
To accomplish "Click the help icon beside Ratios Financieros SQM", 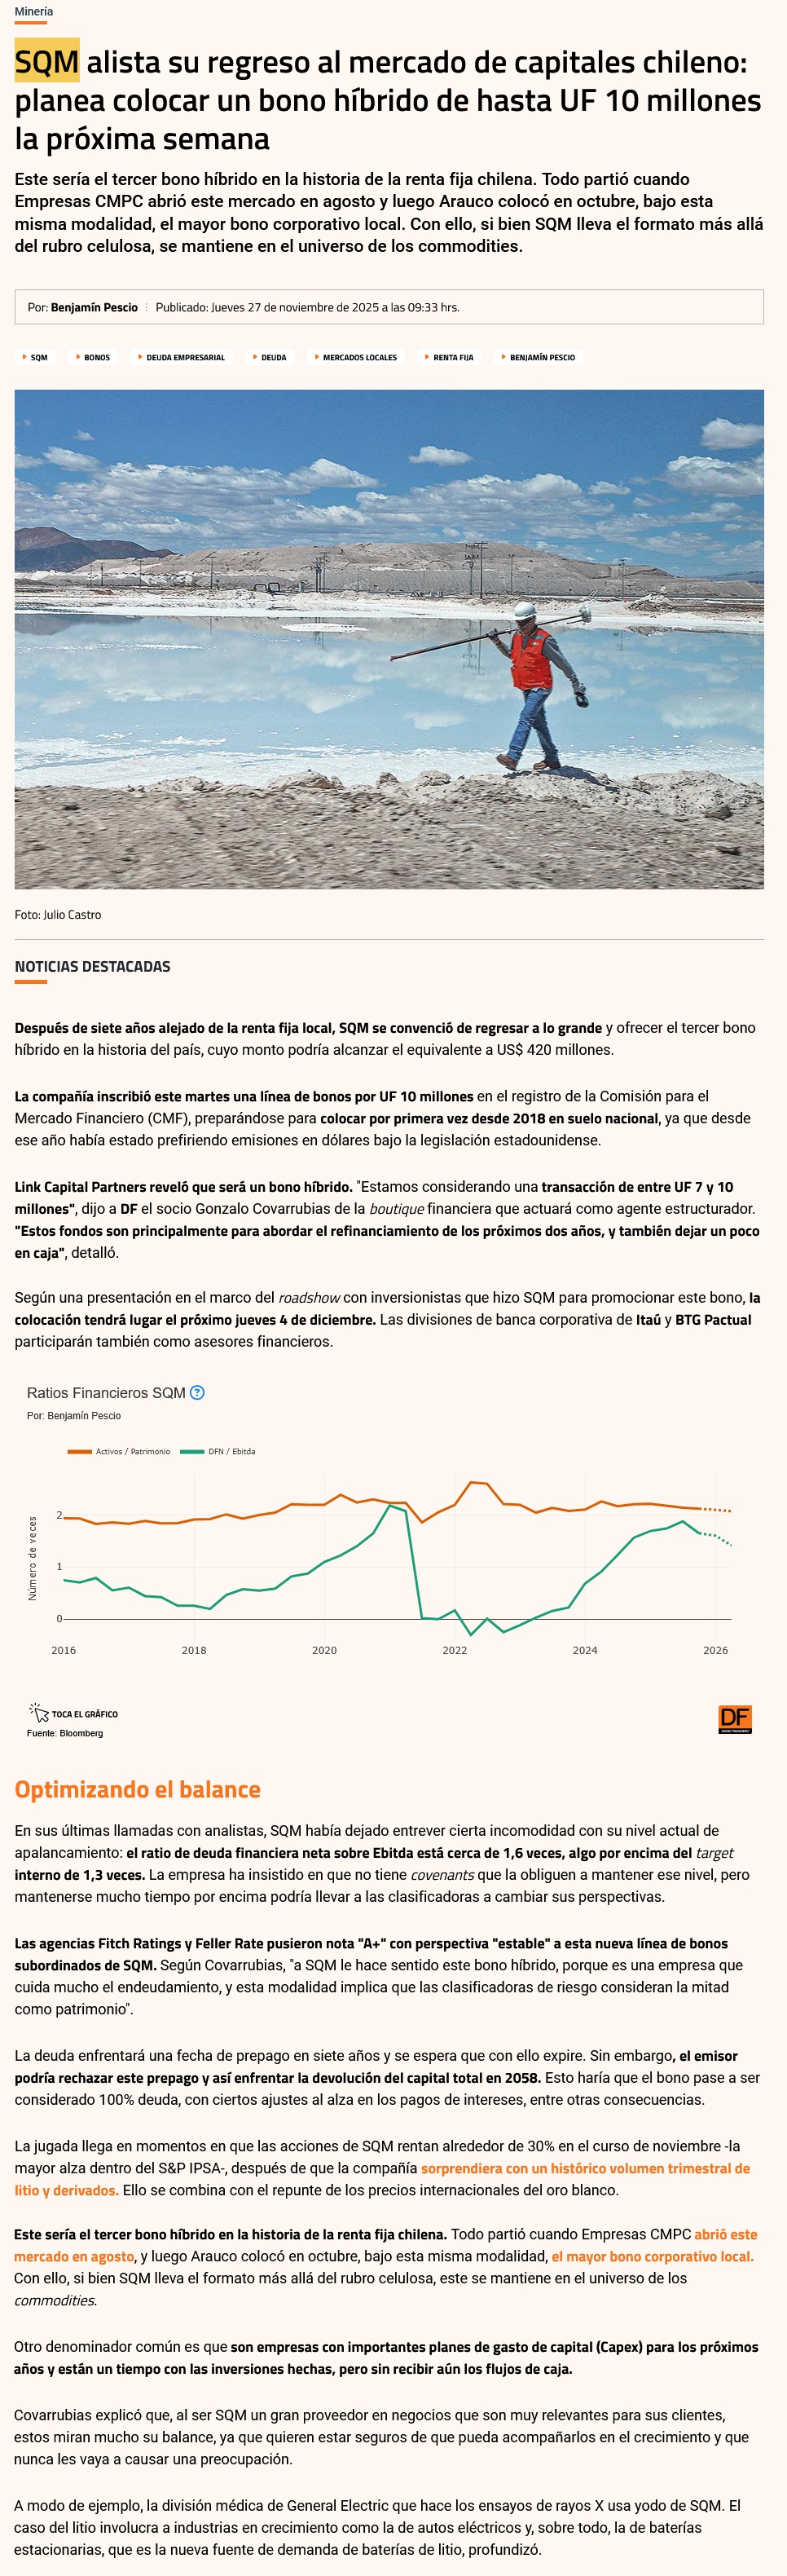I will coord(197,1392).
